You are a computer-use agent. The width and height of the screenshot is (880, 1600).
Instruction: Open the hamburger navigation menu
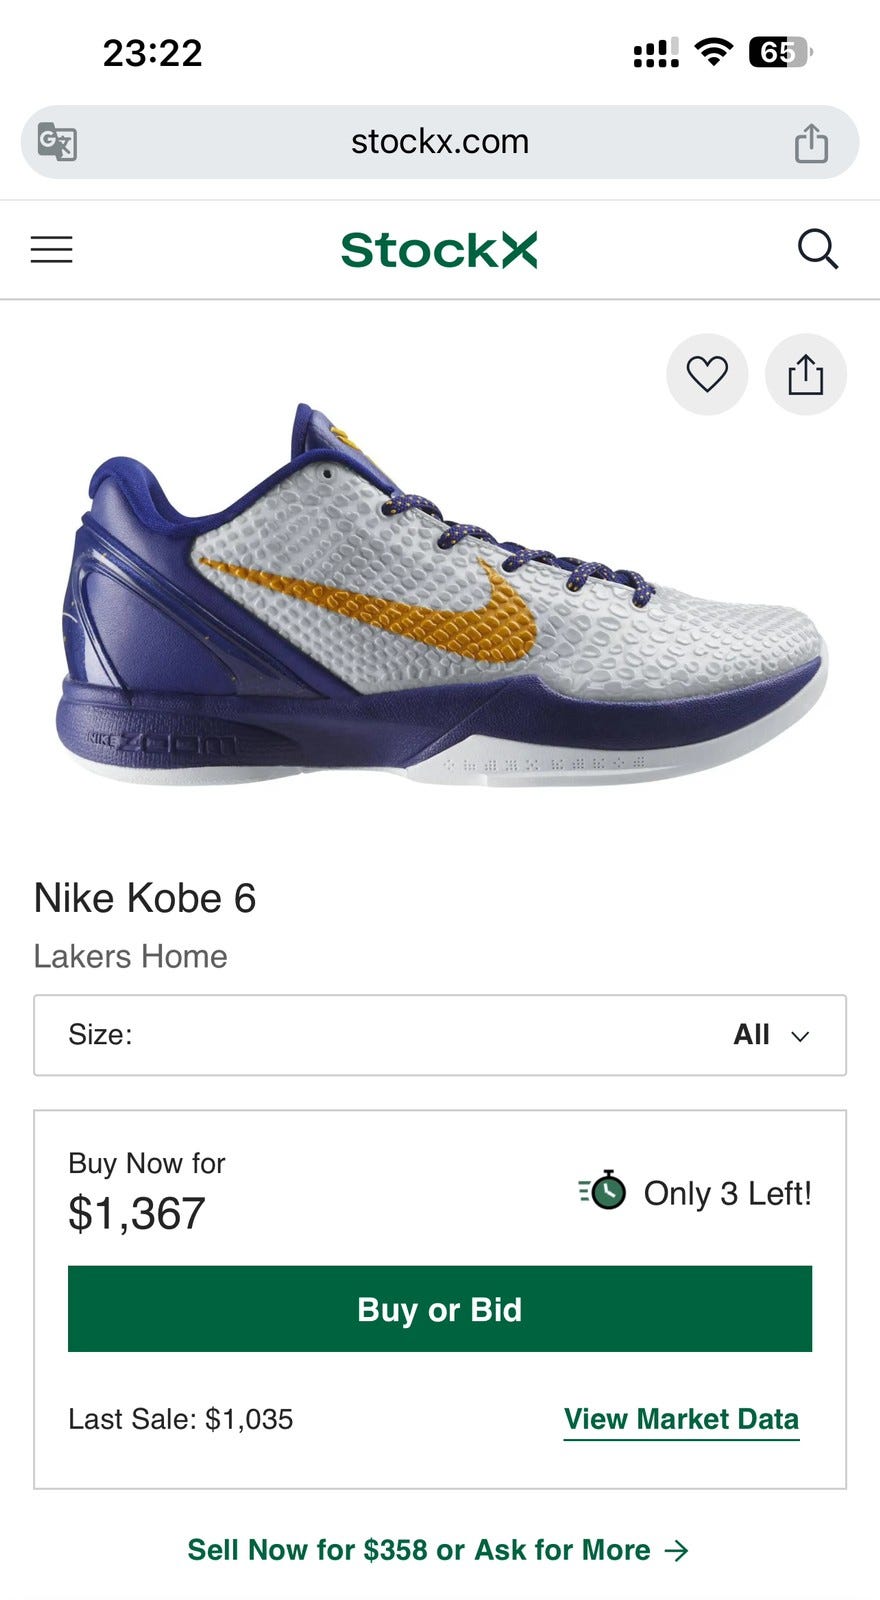point(52,249)
